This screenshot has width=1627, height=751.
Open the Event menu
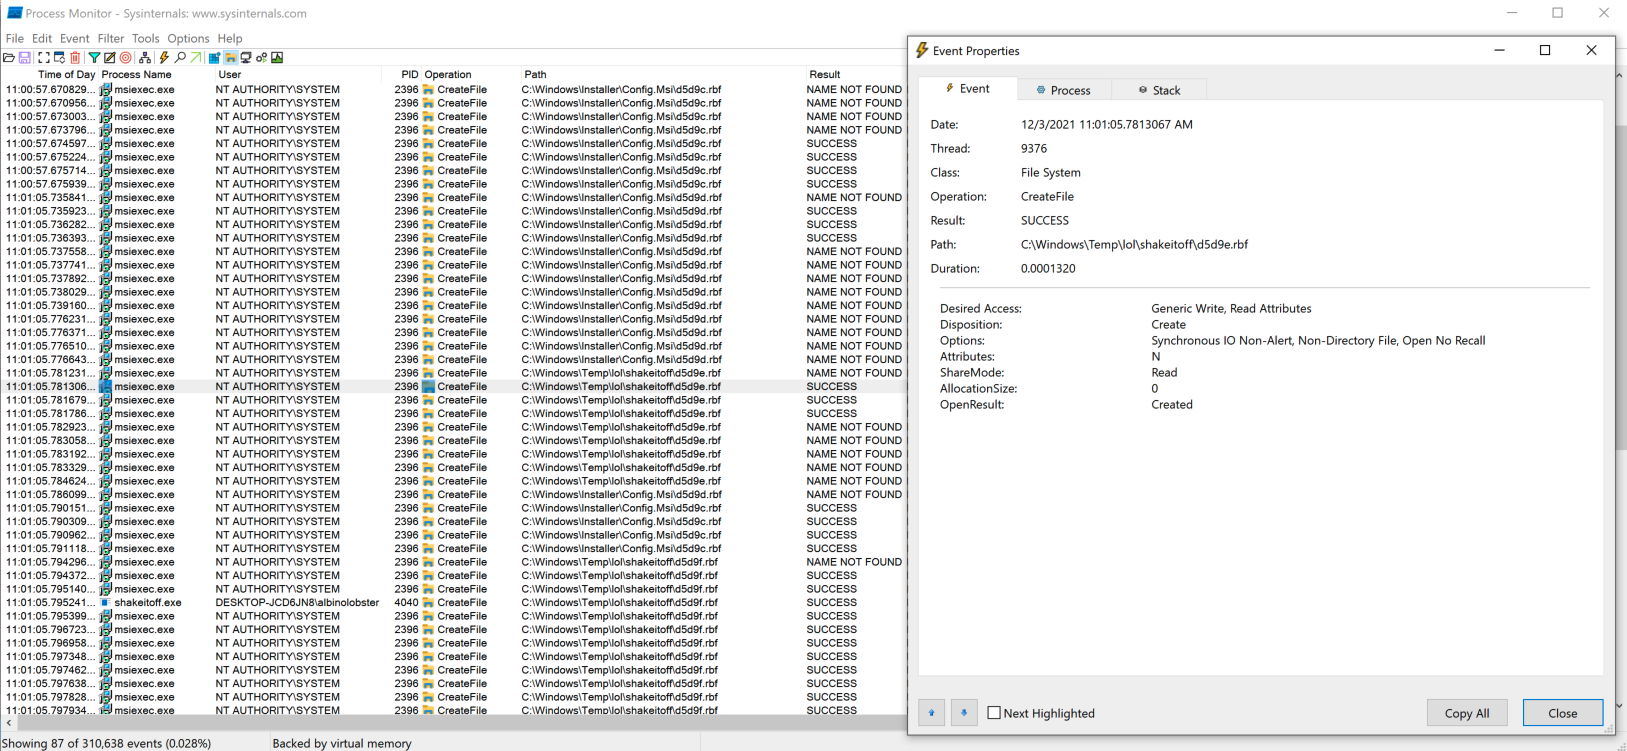(x=74, y=38)
